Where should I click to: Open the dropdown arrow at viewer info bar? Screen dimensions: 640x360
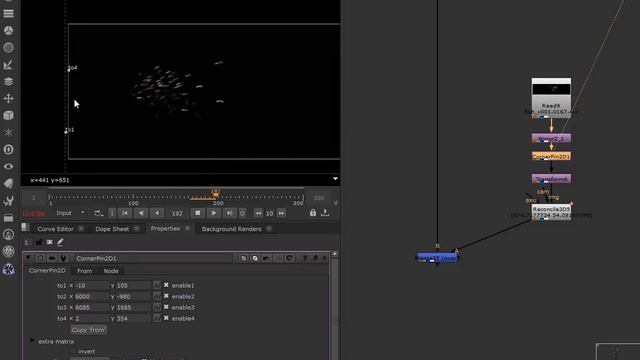[335, 179]
